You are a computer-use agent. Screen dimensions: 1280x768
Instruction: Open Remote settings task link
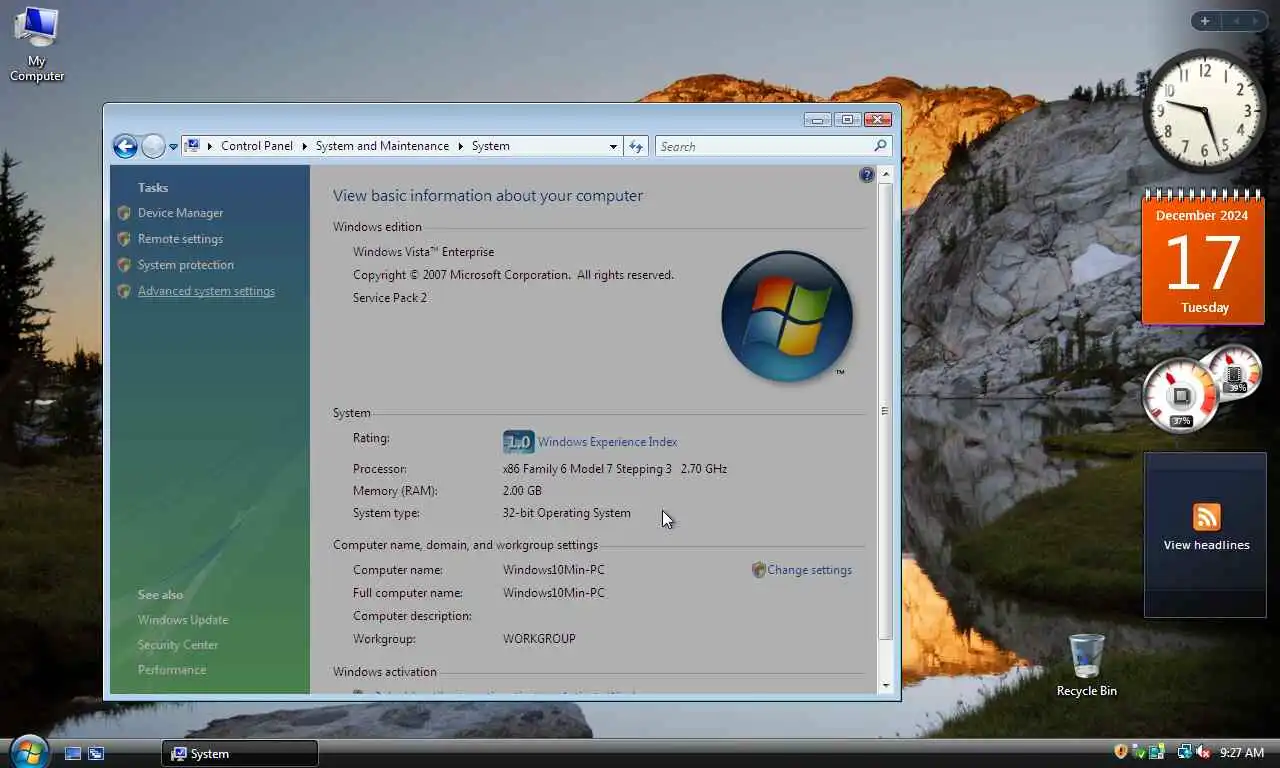click(180, 239)
